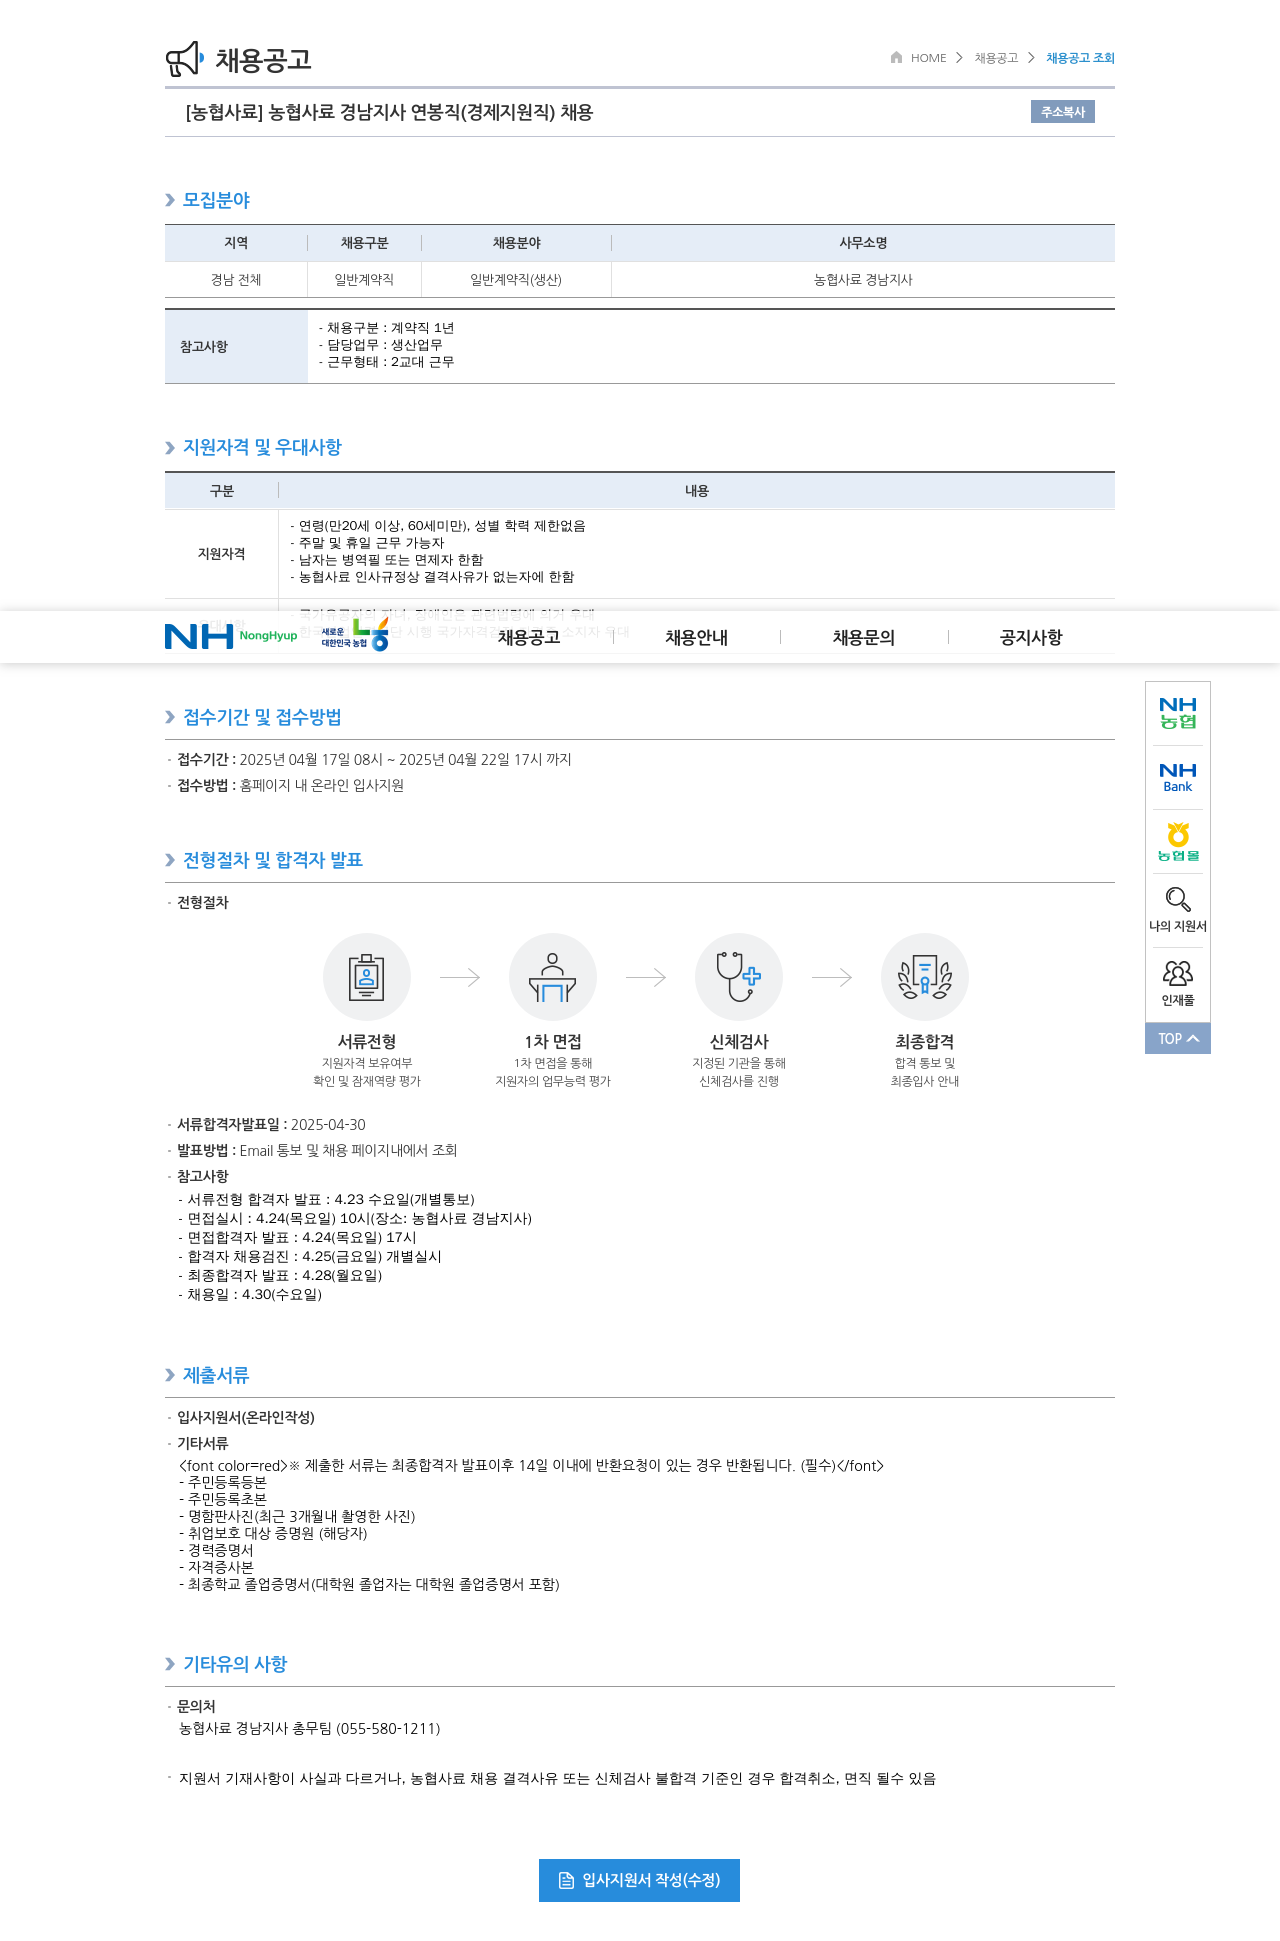Image resolution: width=1280 pixels, height=1941 pixels.
Task: Click the chevron beside 전형절차 및 합격자 발표
Action: (170, 860)
